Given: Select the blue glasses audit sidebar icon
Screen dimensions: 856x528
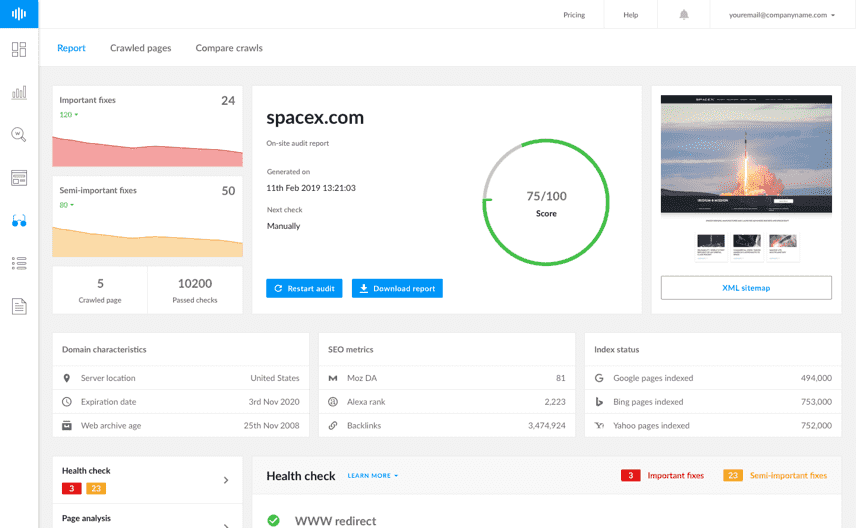Looking at the screenshot, I should (19, 221).
